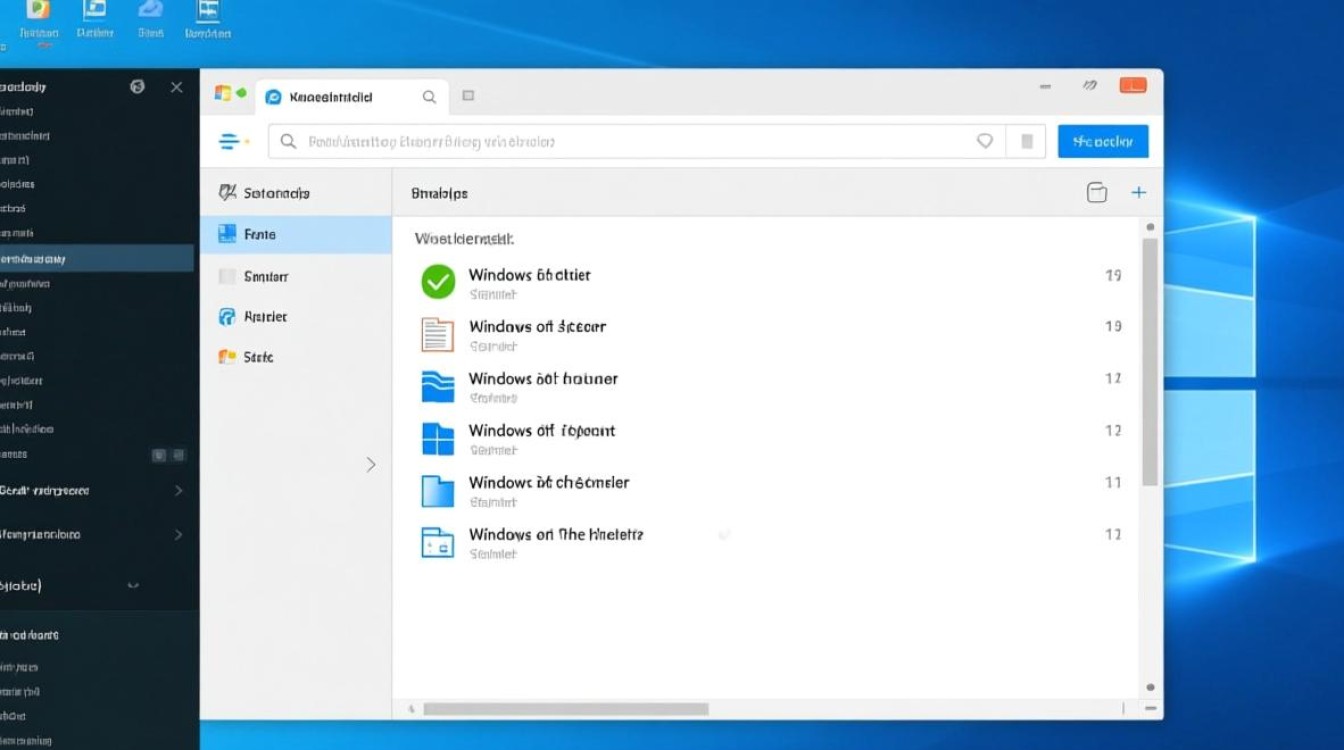Click the square window icon beside the plus

click(x=1097, y=193)
